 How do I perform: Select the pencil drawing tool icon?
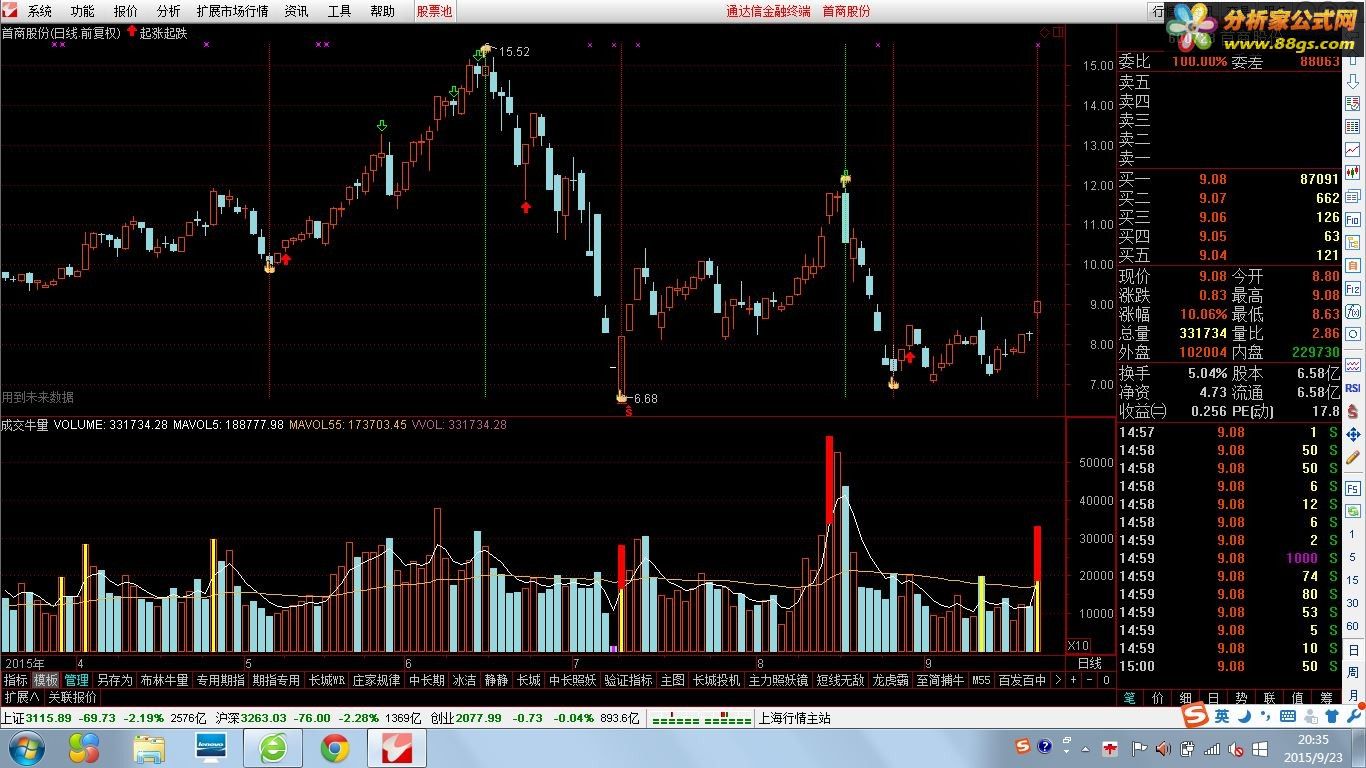[1353, 457]
